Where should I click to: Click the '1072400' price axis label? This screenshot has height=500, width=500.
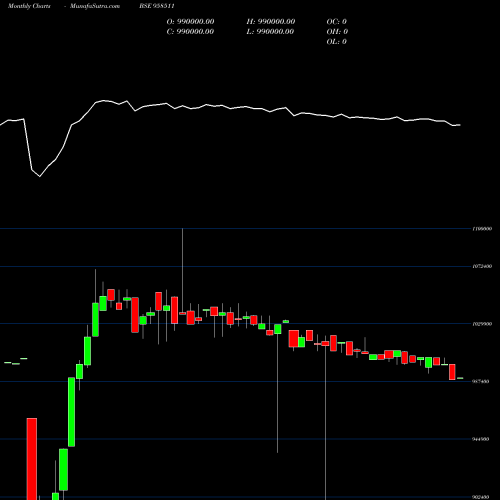[482, 266]
